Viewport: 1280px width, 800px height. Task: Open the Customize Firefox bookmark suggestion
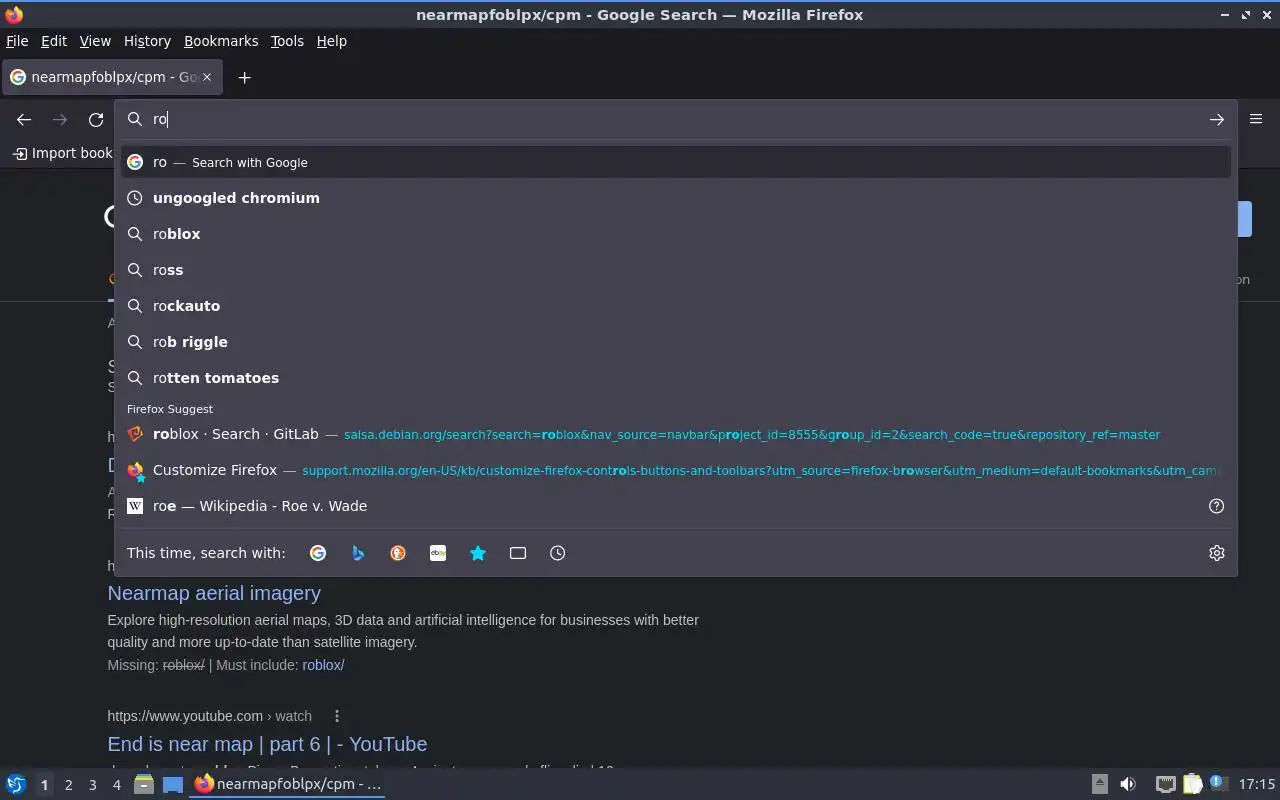click(675, 470)
